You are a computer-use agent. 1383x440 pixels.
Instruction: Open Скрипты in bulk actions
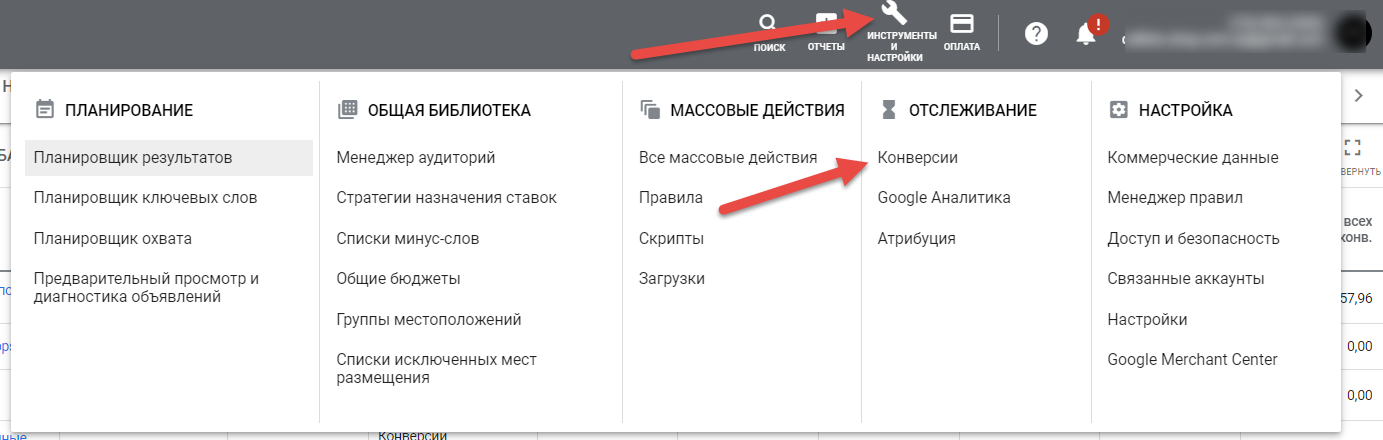coord(671,238)
